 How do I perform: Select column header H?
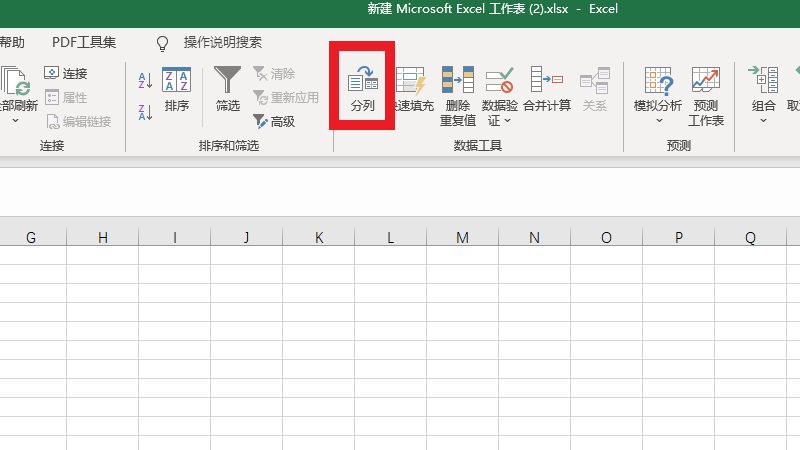coord(102,237)
